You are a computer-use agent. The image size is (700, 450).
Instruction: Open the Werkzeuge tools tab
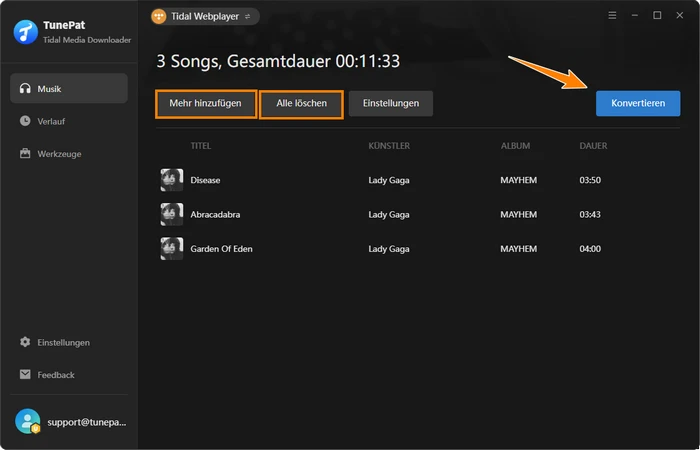tap(69, 154)
